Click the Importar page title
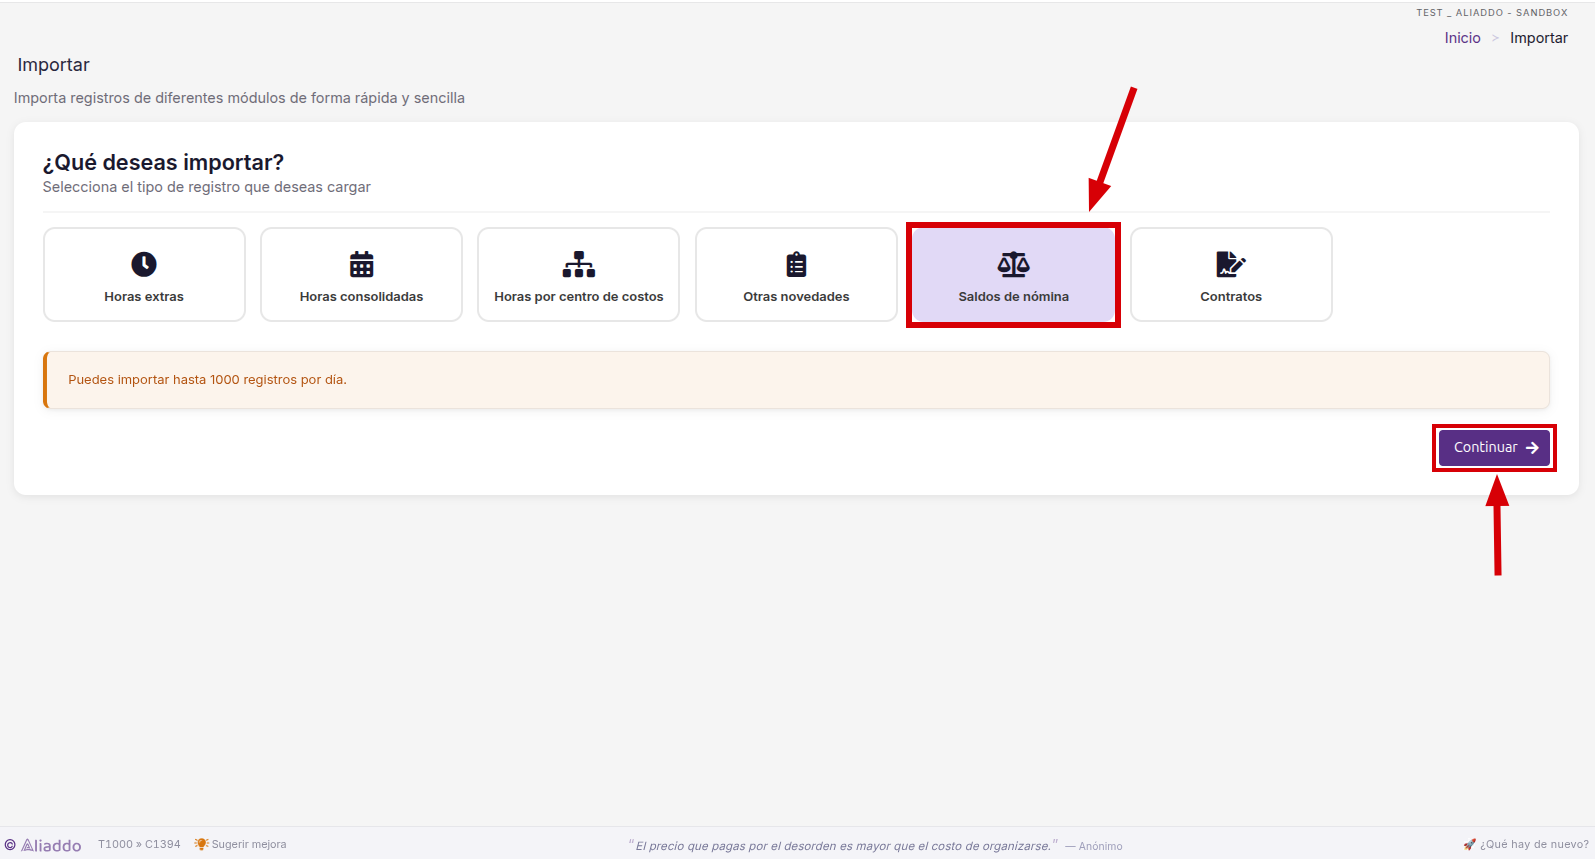 54,65
